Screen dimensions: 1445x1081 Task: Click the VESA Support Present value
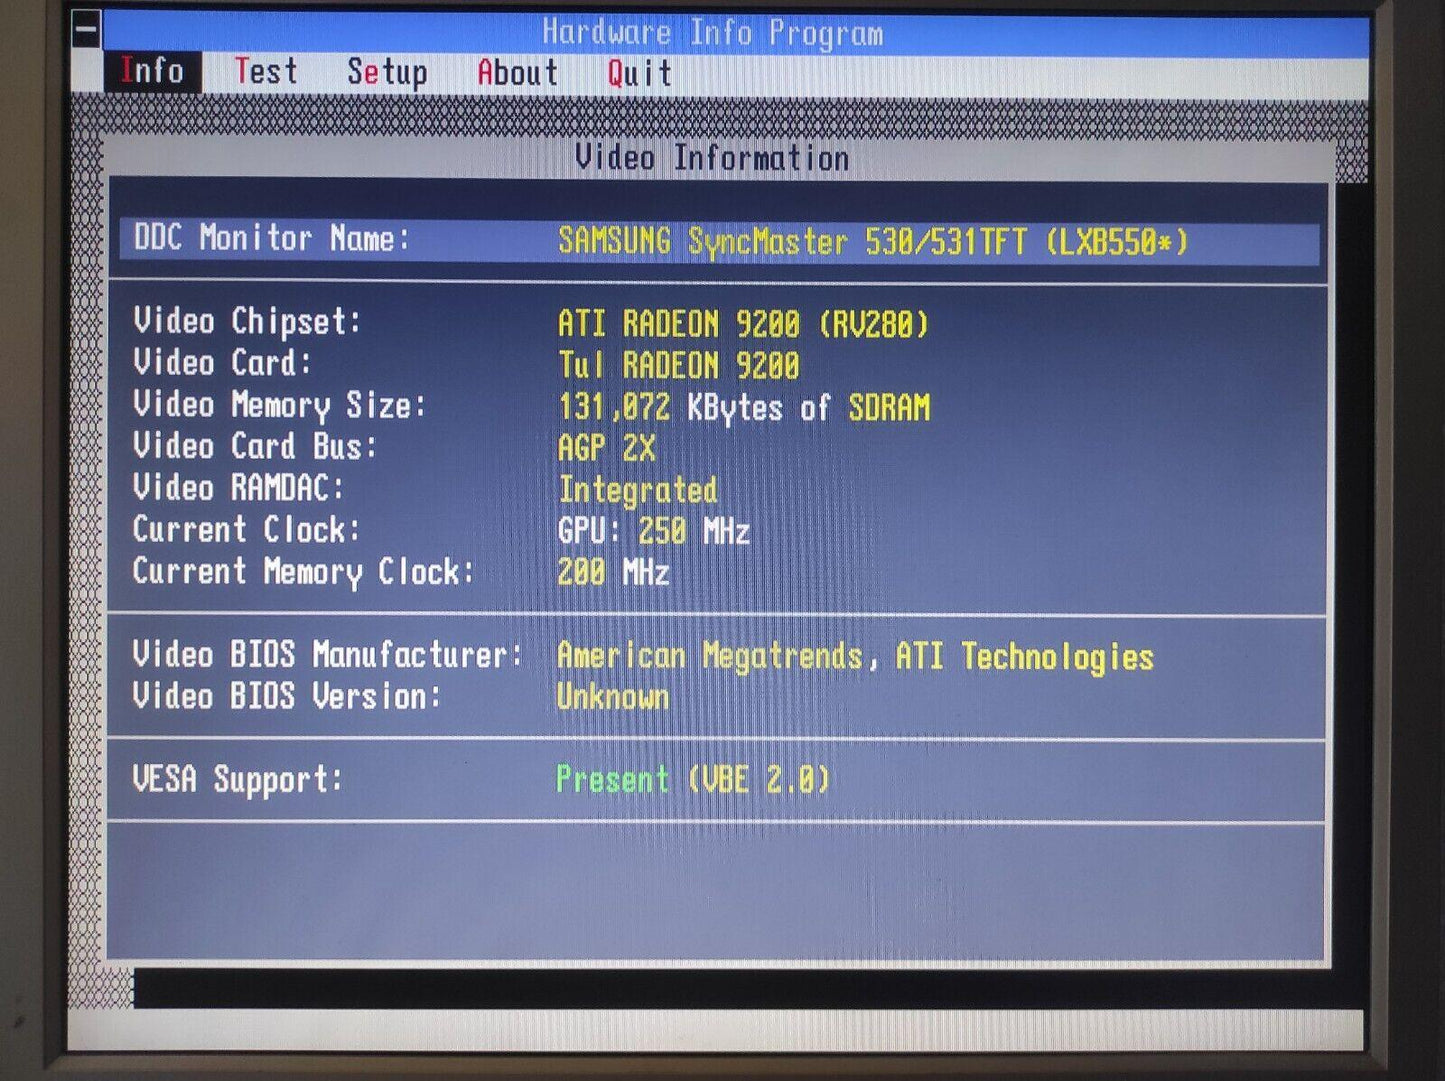[x=692, y=779]
